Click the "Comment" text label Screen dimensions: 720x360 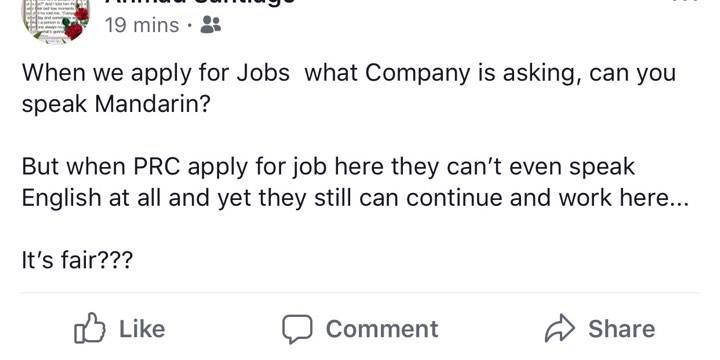point(382,329)
